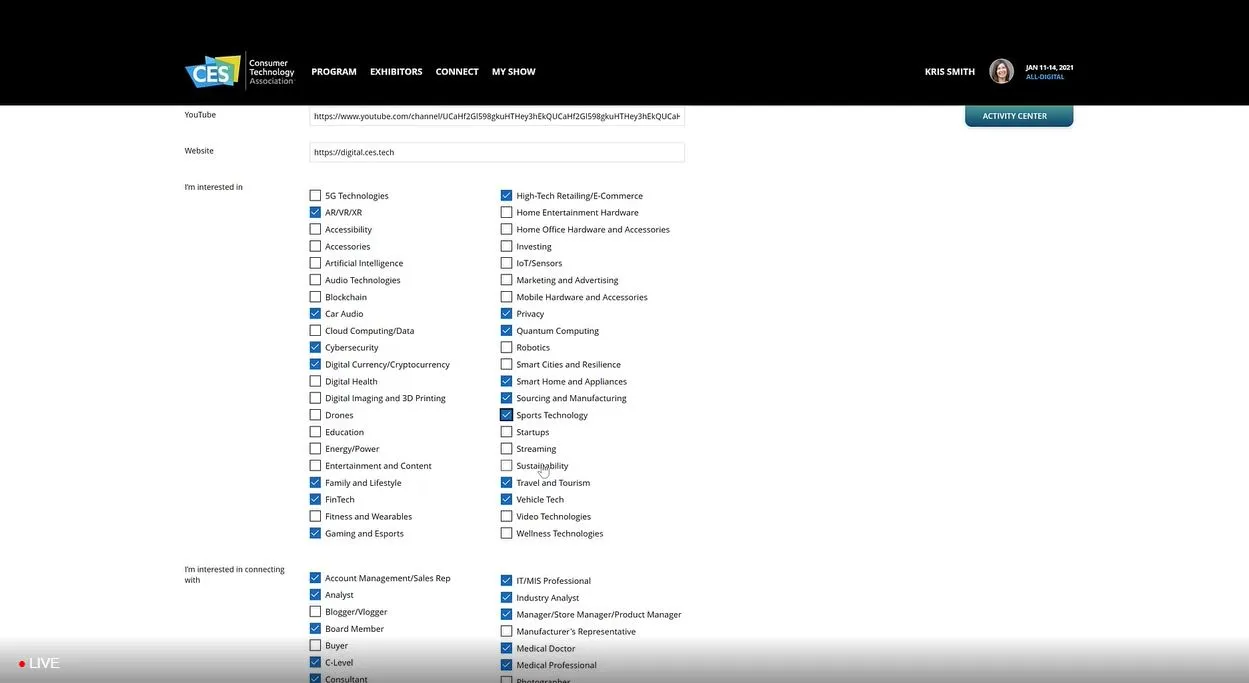This screenshot has height=683, width=1249.
Task: Check the Blockchain checkbox
Action: (x=315, y=297)
